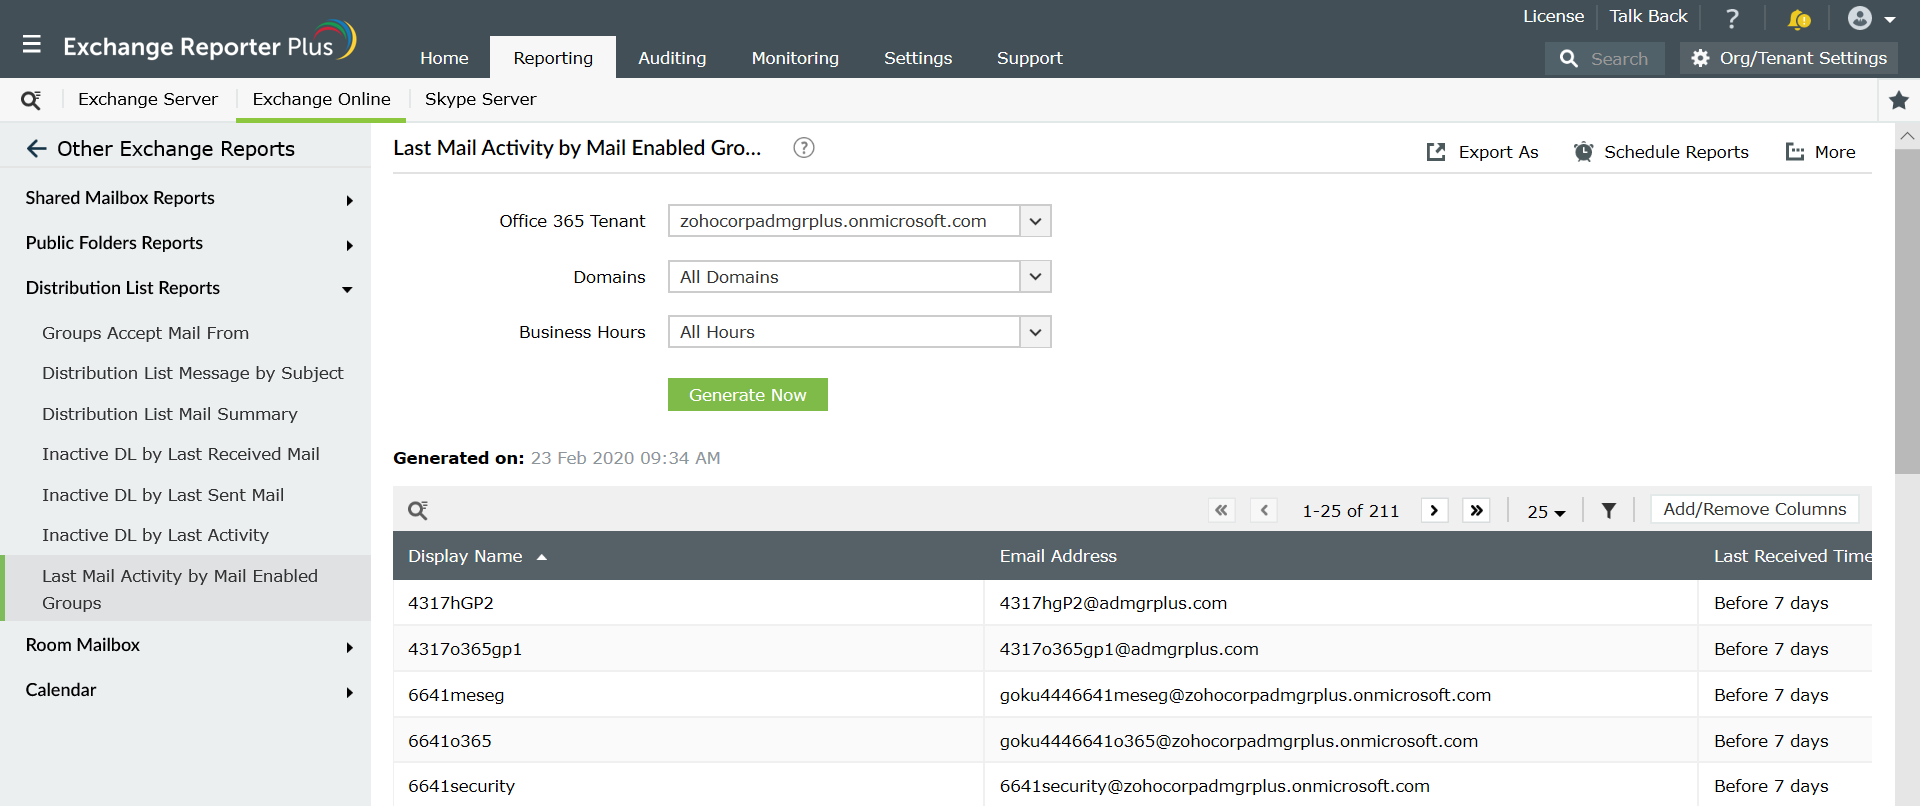Select the Skype Server sub-tab
The height and width of the screenshot is (806, 1920).
coord(480,99)
